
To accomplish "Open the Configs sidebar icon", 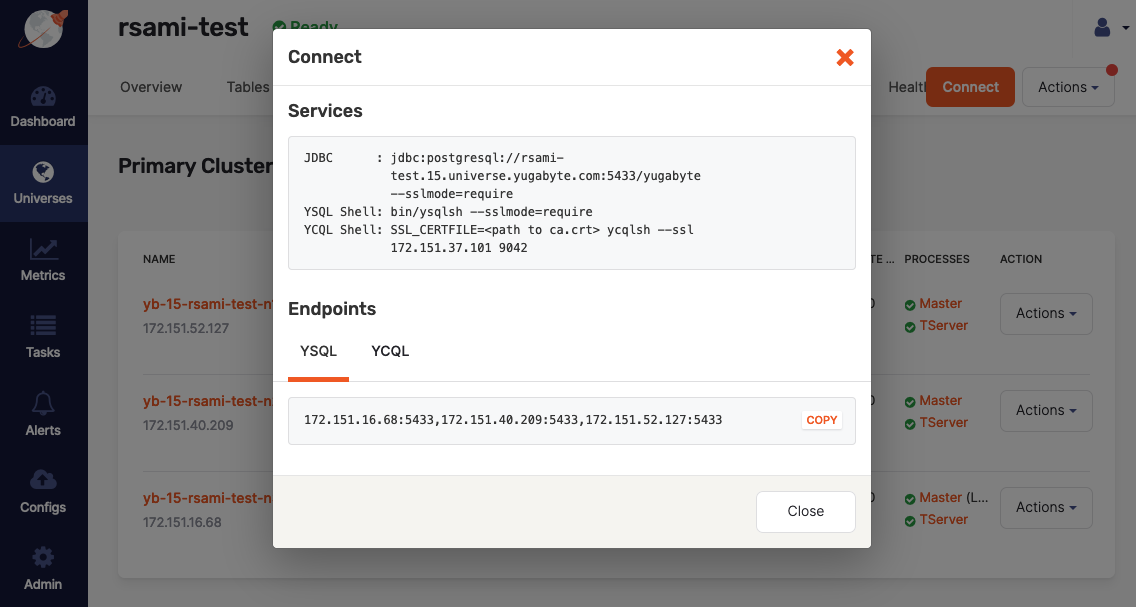I will tap(43, 491).
